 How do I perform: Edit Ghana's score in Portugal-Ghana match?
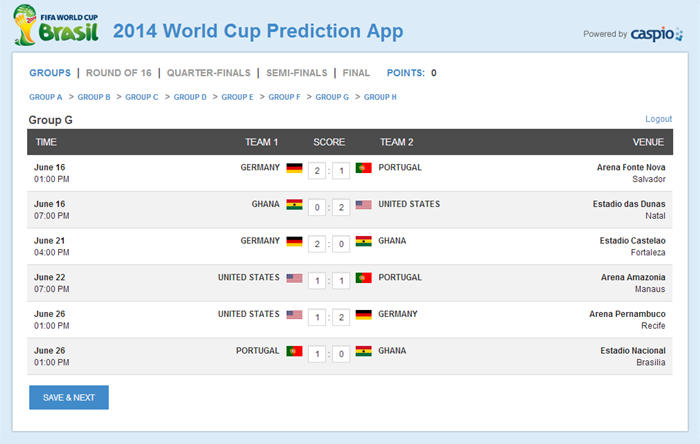[341, 354]
